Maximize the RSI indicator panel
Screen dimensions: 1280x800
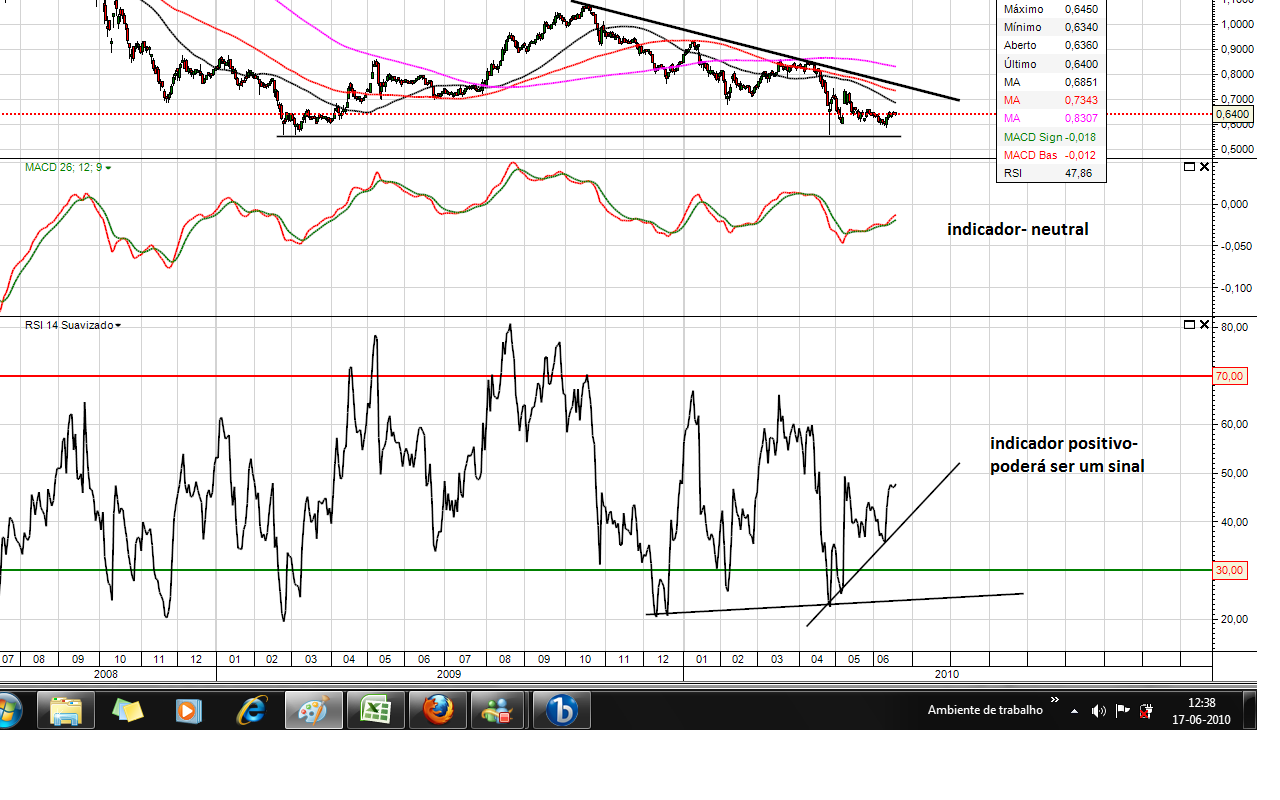(1189, 325)
